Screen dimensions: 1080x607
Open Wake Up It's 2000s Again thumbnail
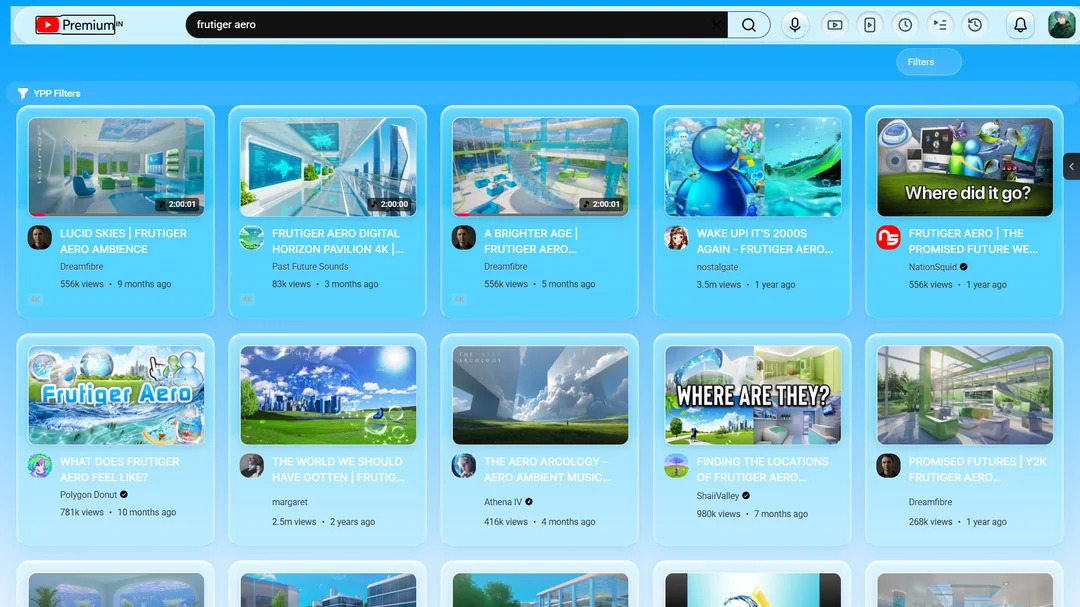[x=753, y=167]
